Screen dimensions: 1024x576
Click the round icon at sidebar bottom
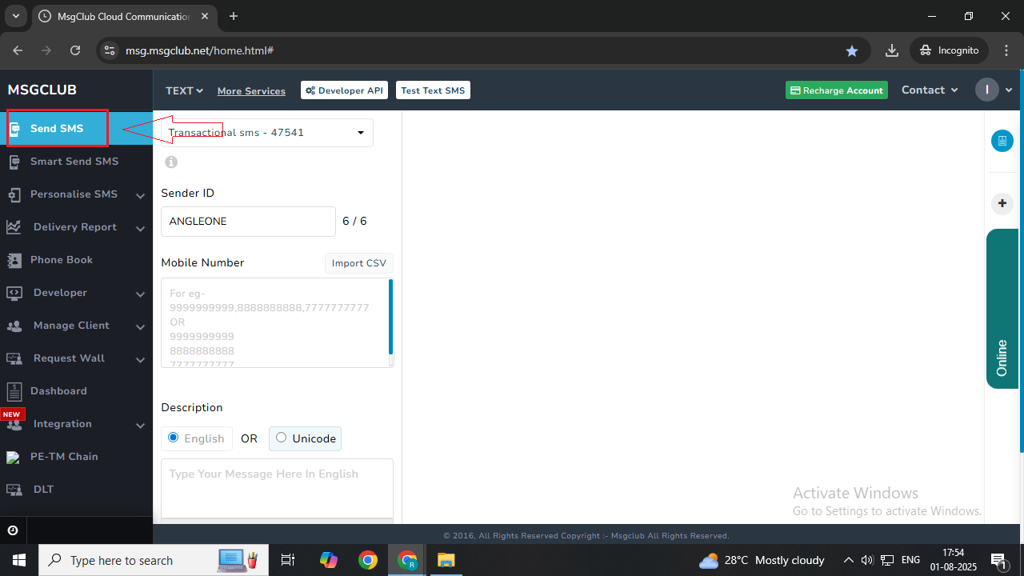coord(12,530)
